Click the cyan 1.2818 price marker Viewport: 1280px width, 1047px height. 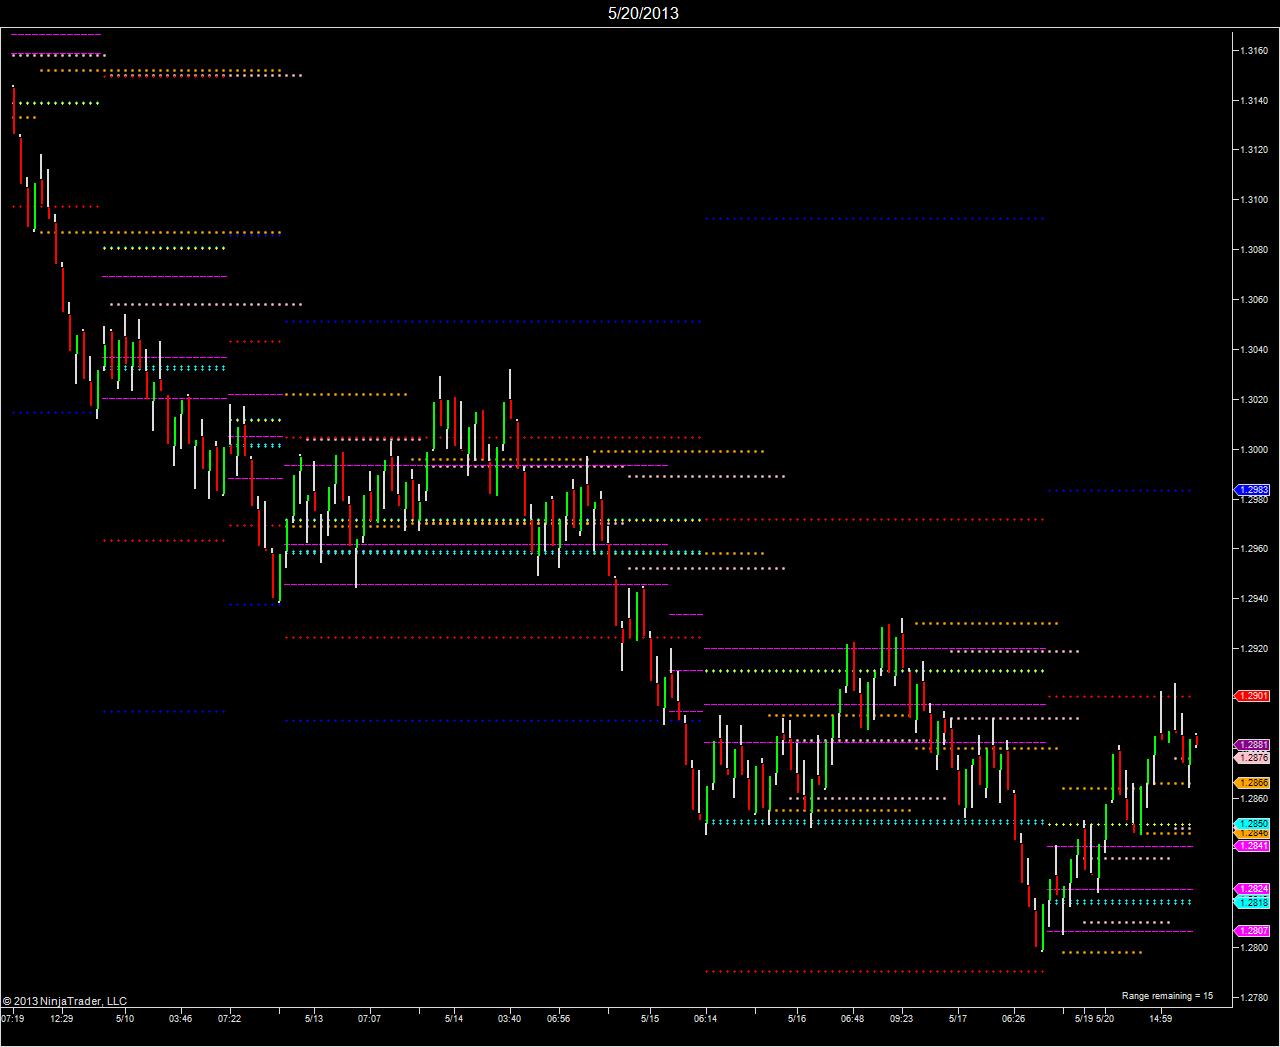1253,902
